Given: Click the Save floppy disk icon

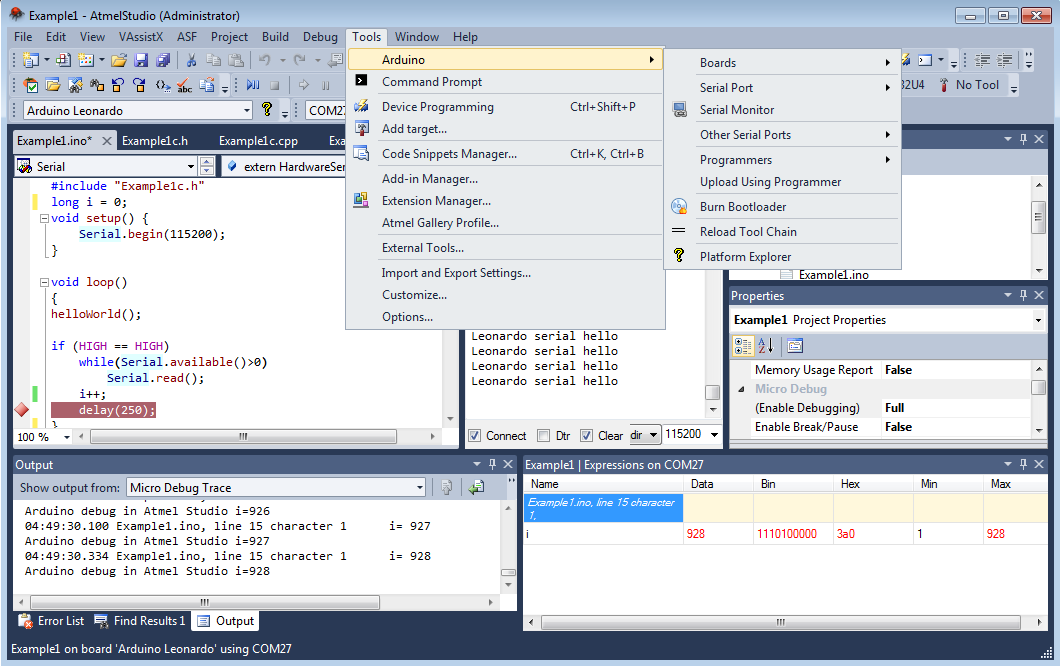Looking at the screenshot, I should (141, 60).
